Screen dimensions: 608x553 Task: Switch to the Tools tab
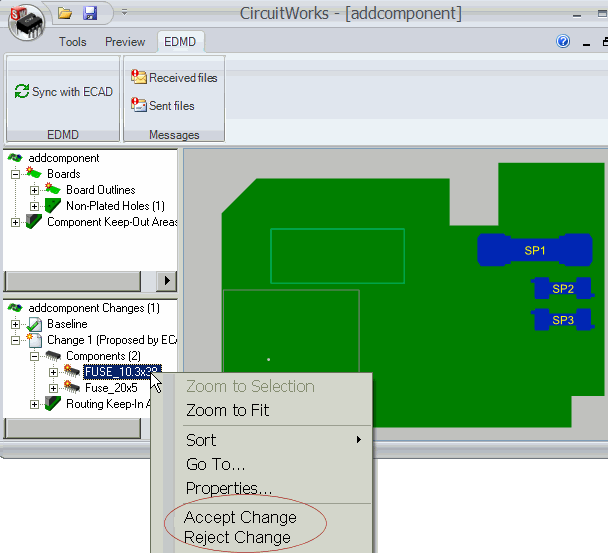72,42
